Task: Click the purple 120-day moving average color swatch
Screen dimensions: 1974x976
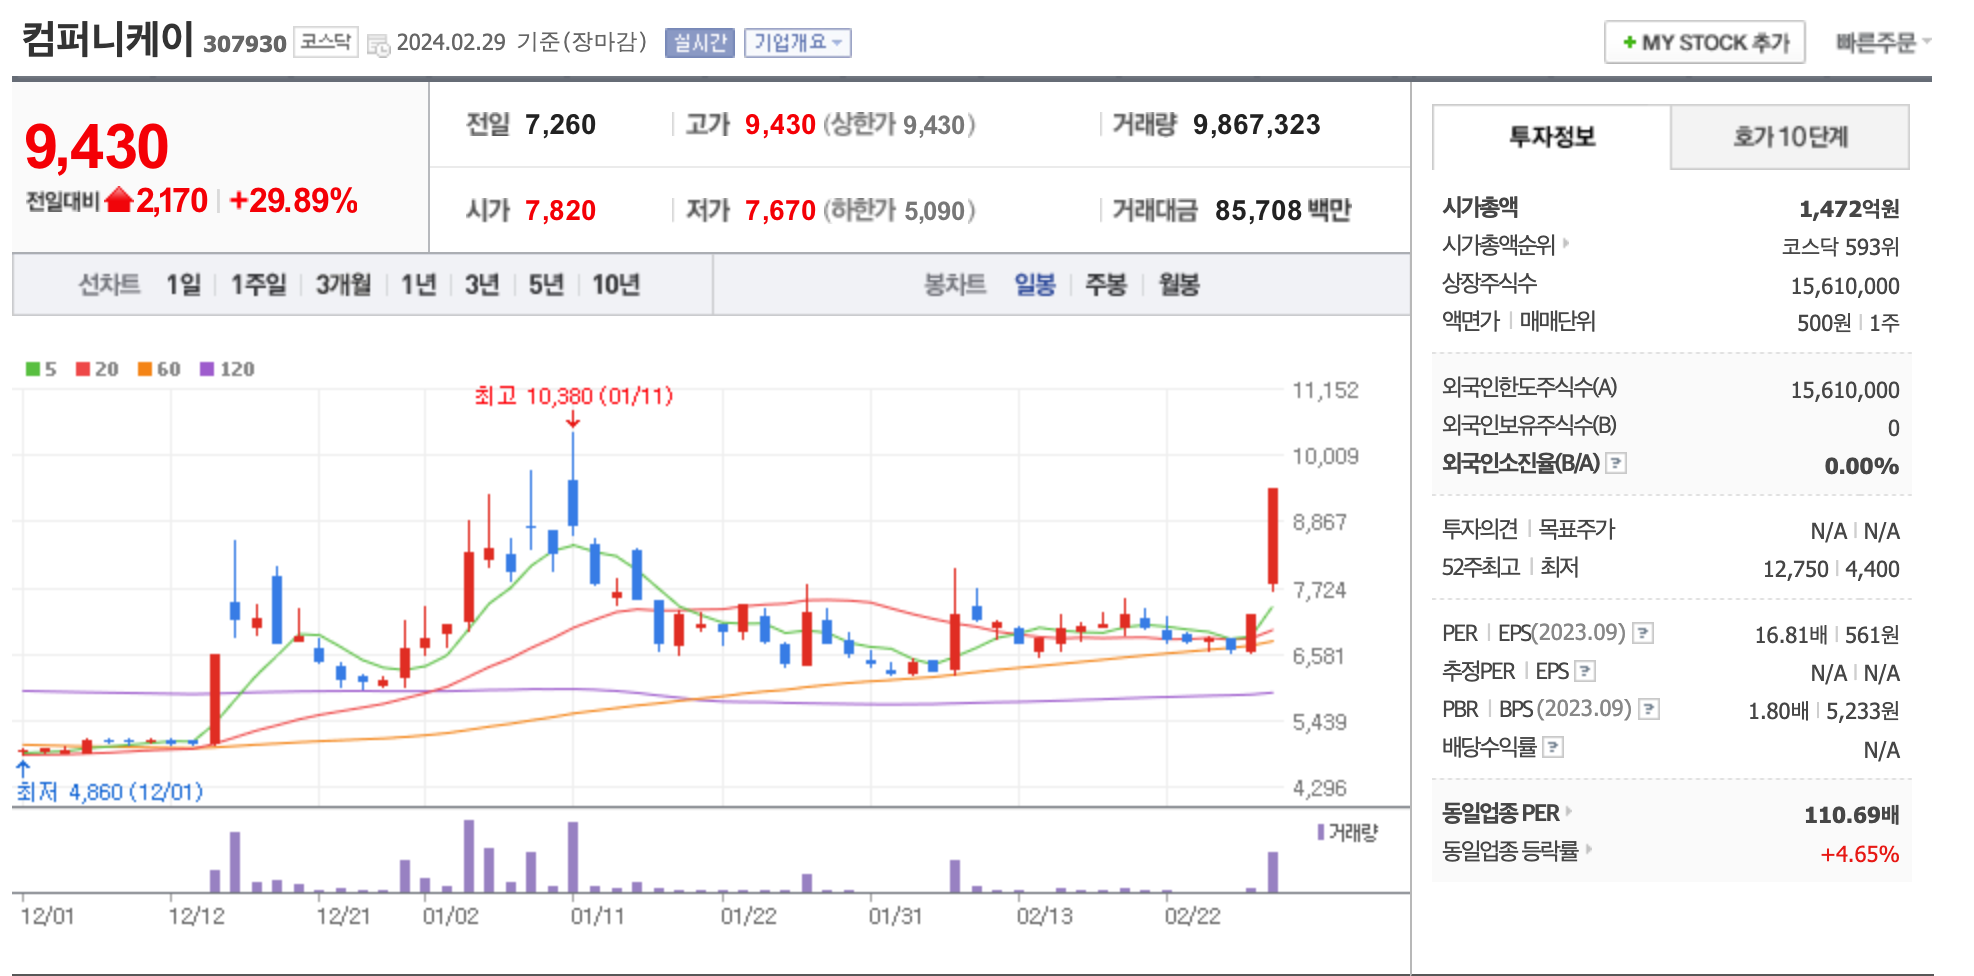Action: click(x=207, y=369)
